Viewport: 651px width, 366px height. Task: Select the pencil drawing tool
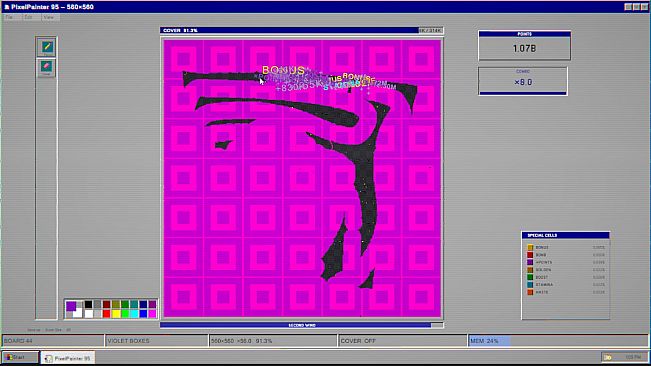46,47
